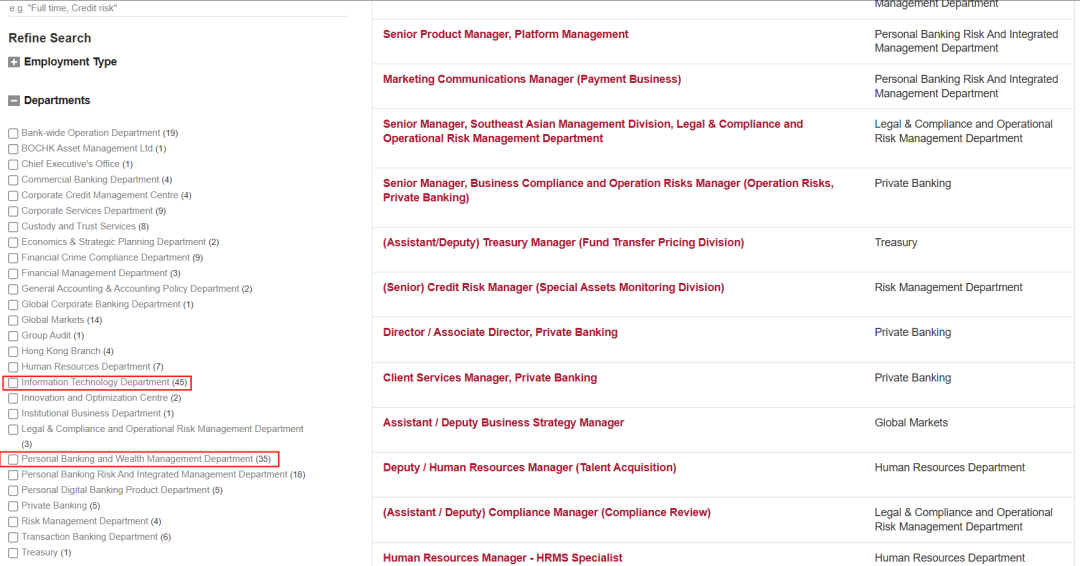Click the Refine Search heading
This screenshot has width=1080, height=566.
(50, 38)
